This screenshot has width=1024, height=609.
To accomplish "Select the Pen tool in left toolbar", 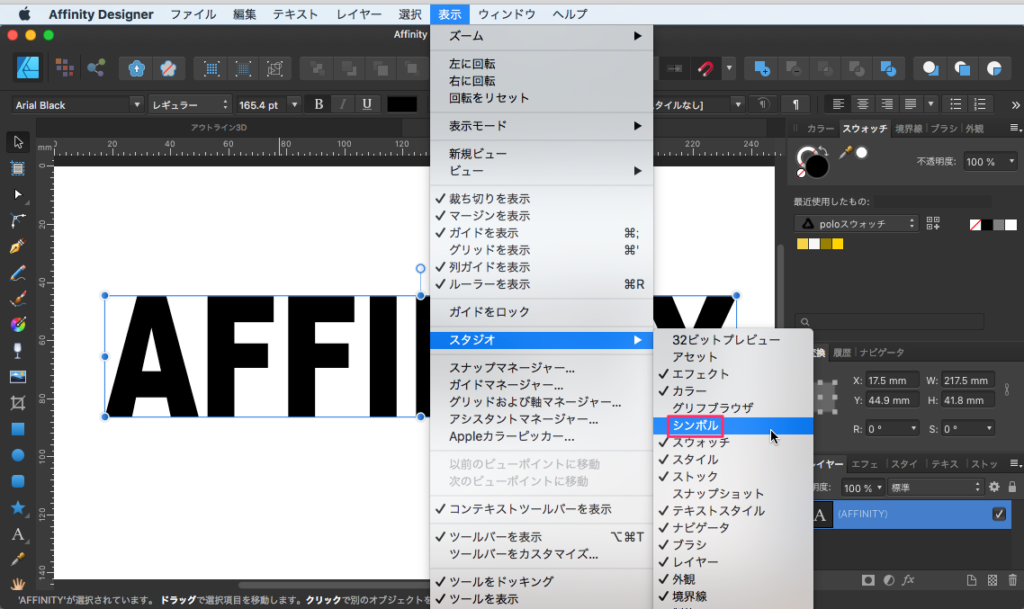I will [17, 246].
